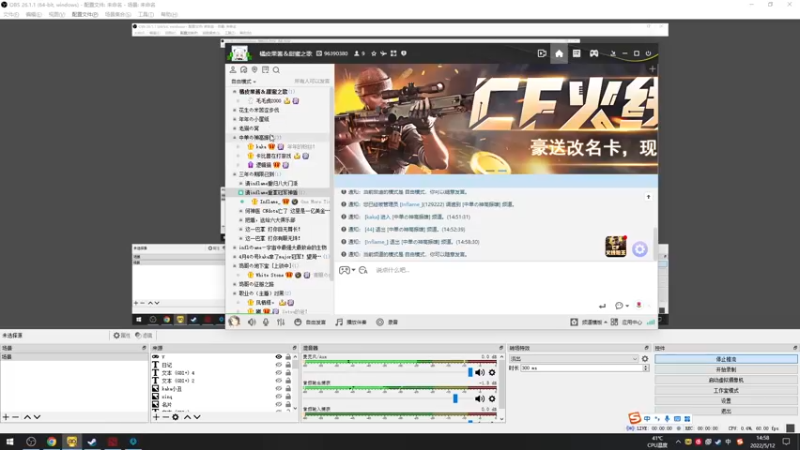Screen dimensions: 800x450
Task: Undock the Sources panel via float icon
Action: coord(294,348)
